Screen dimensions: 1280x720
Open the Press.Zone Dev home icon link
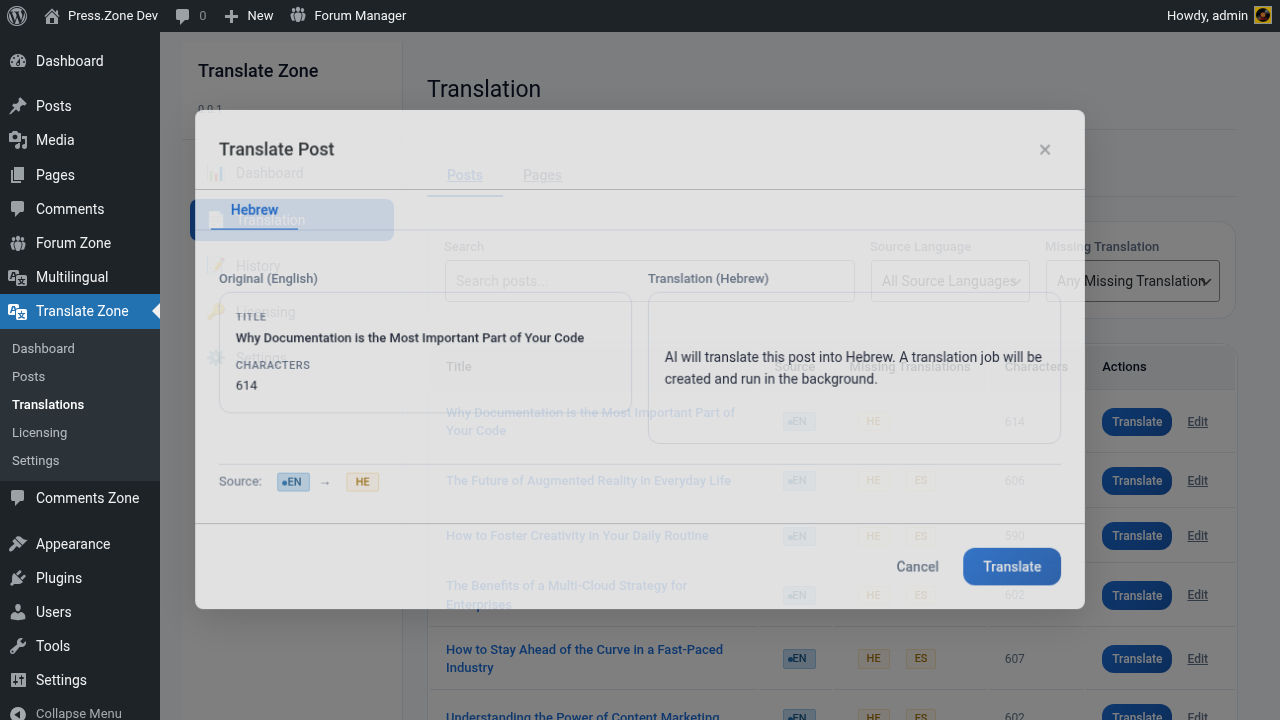coord(52,16)
